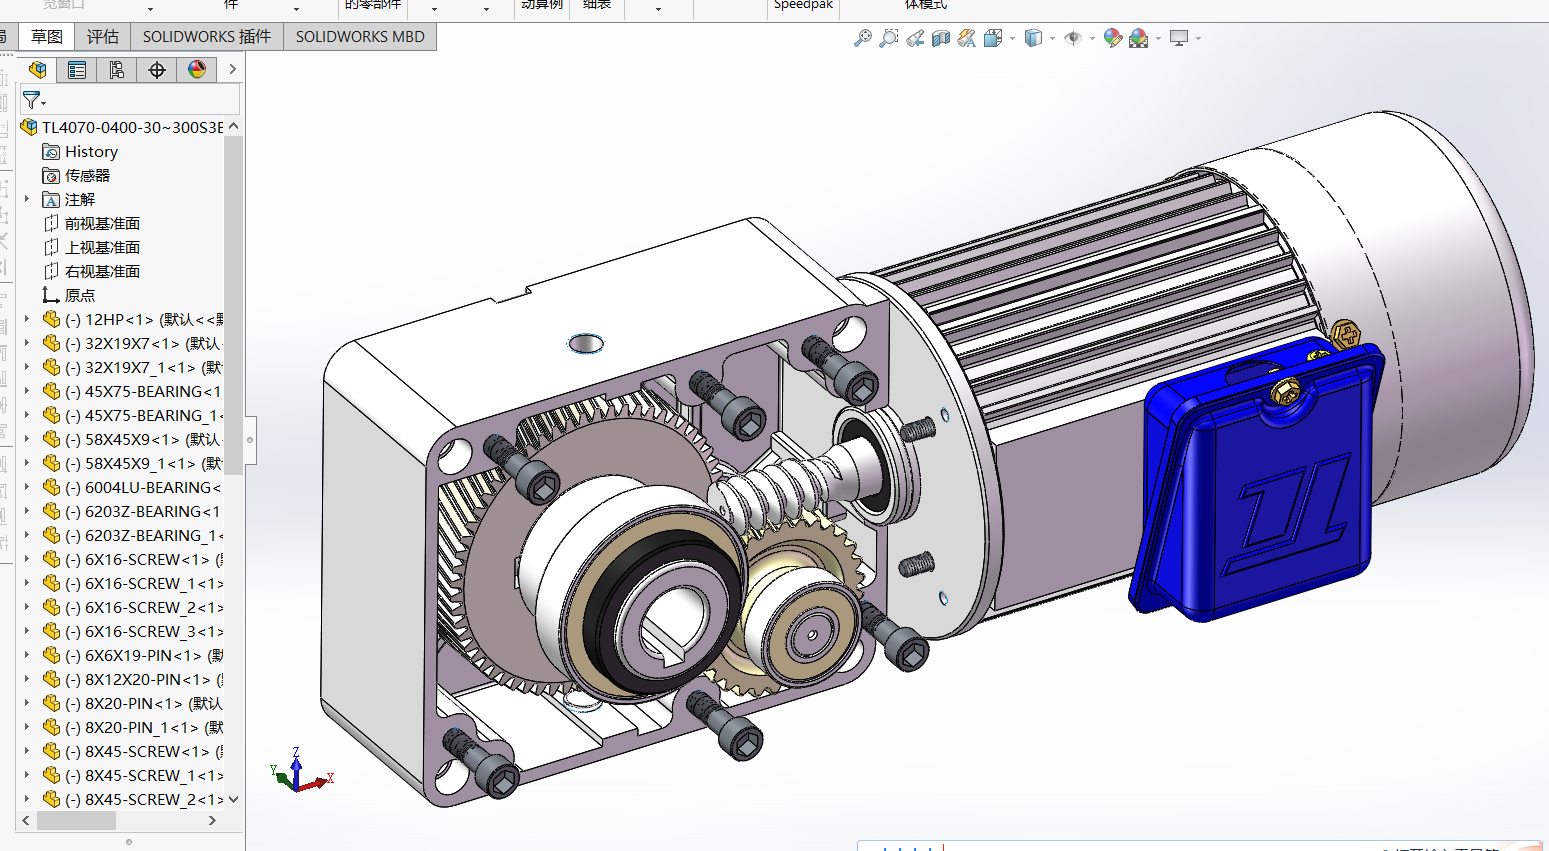Toggle the Section View tool
Viewport: 1549px width, 851px height.
pos(941,38)
